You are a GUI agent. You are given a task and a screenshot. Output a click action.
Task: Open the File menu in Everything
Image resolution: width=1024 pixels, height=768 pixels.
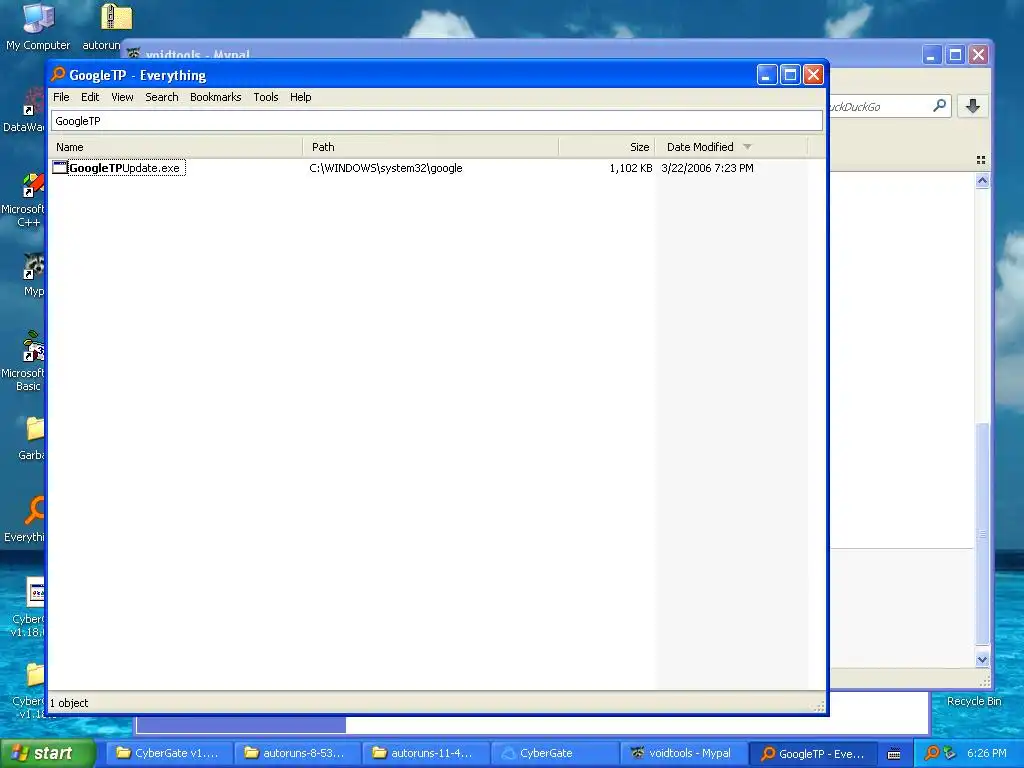click(61, 97)
